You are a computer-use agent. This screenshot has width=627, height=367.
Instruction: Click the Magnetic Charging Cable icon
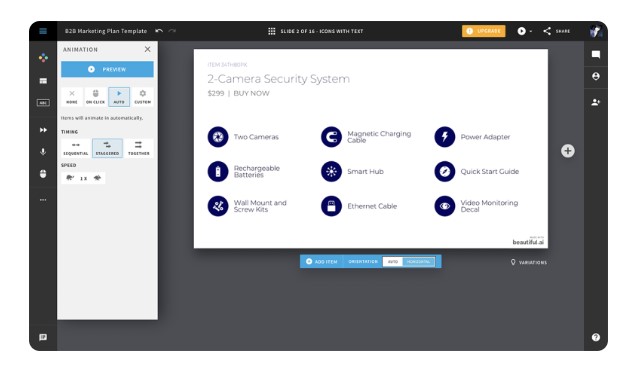click(x=331, y=137)
